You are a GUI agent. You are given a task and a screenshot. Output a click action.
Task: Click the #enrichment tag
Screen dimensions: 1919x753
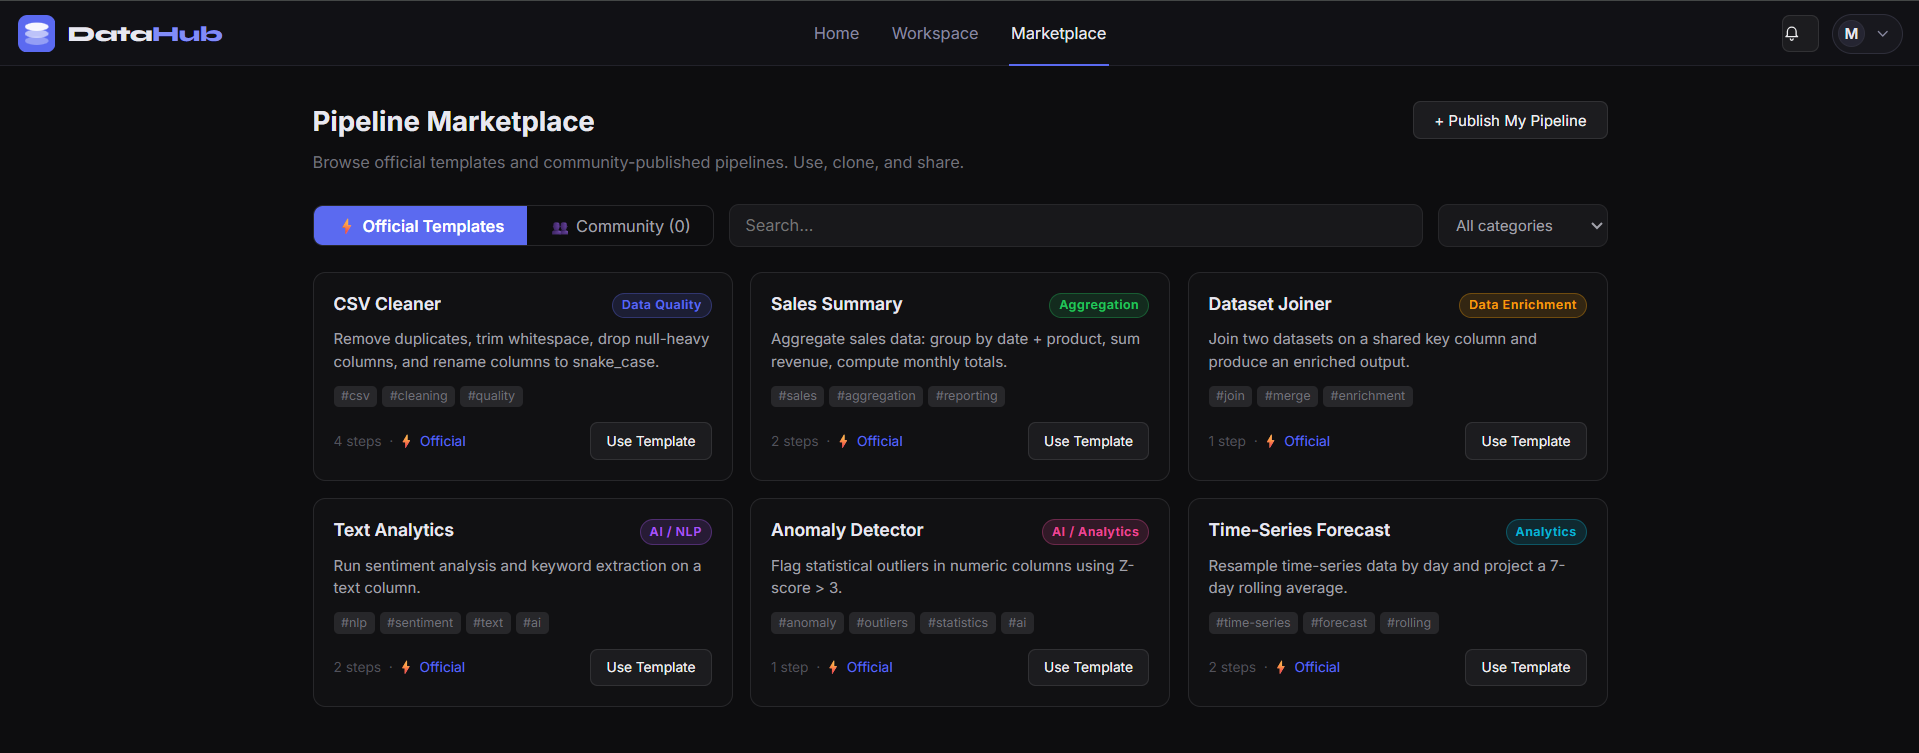[x=1367, y=396]
